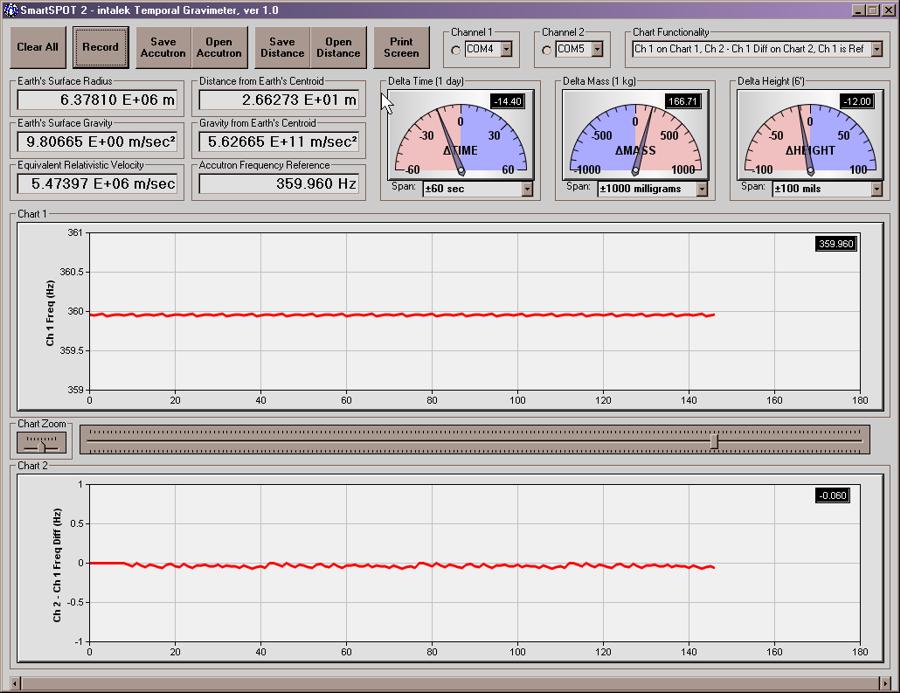Click the Print Screen button

pyautogui.click(x=401, y=47)
